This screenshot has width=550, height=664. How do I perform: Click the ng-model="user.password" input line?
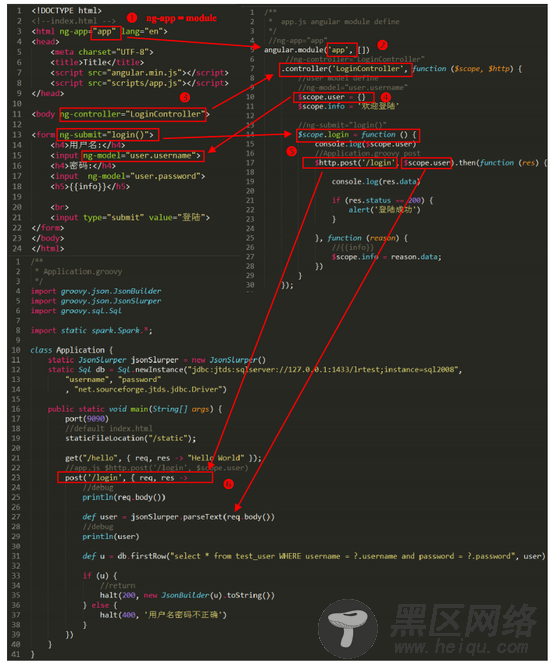[127, 176]
